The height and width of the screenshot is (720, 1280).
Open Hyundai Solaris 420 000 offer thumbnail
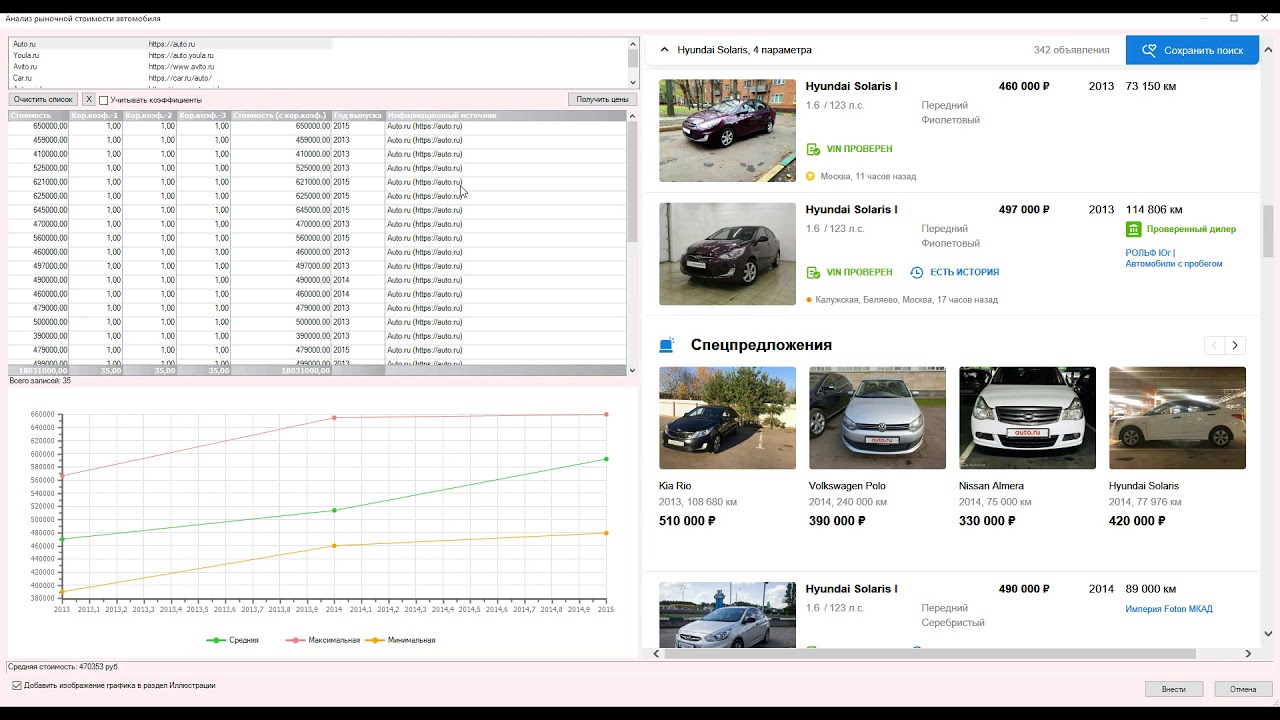(1177, 418)
